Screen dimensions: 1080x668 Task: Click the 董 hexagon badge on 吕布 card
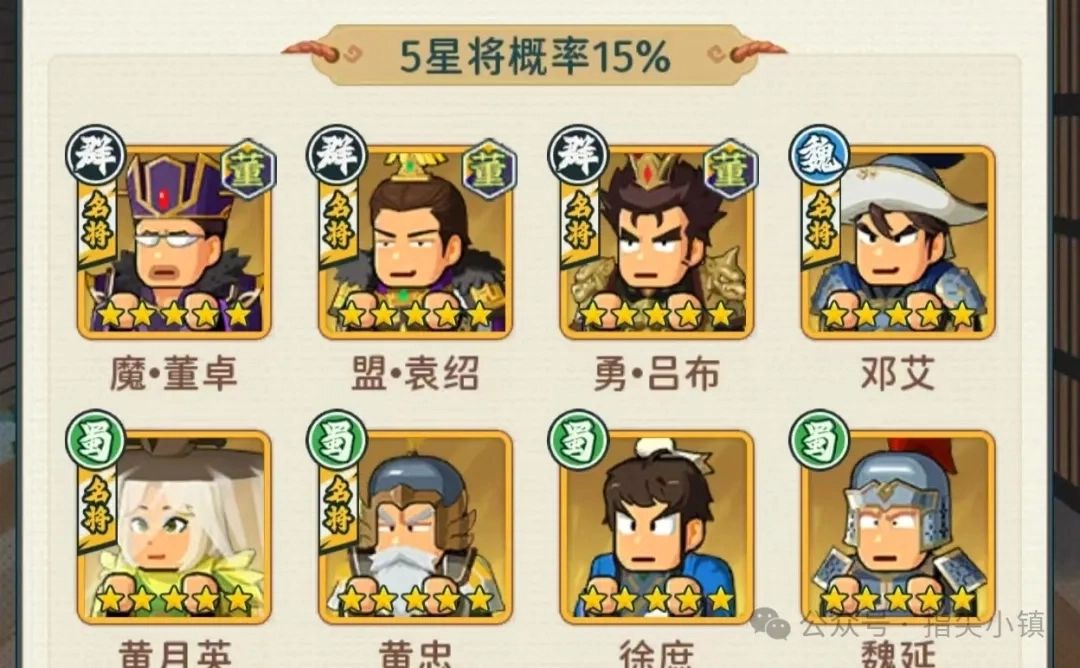click(730, 169)
